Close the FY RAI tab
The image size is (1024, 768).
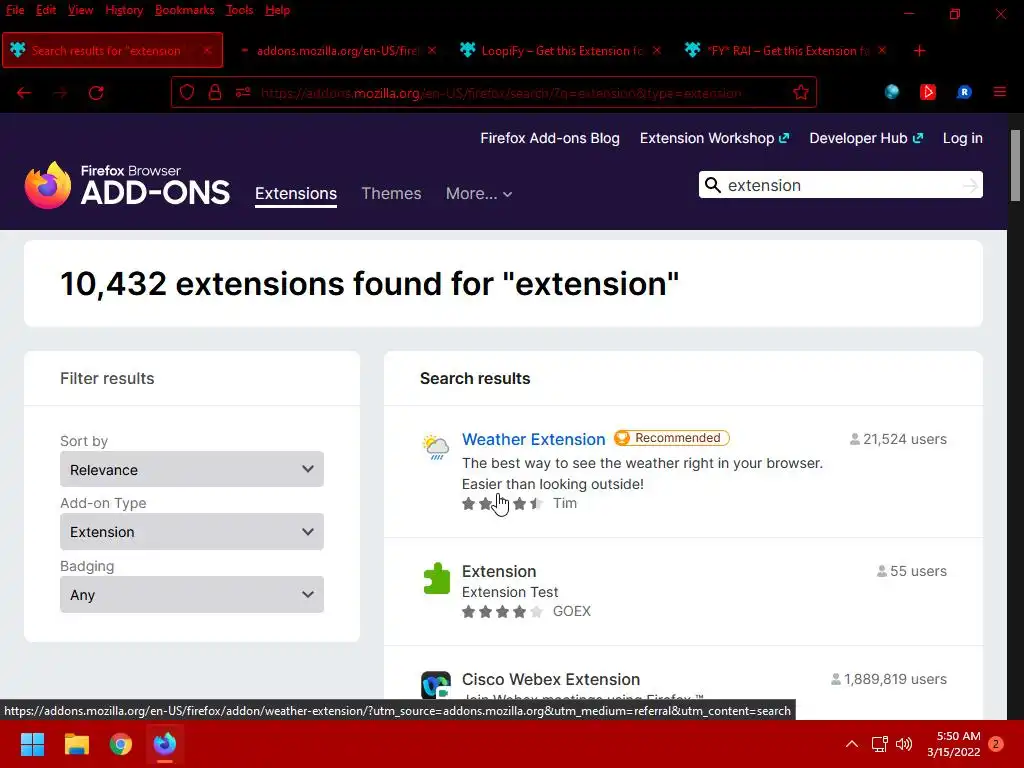[882, 50]
